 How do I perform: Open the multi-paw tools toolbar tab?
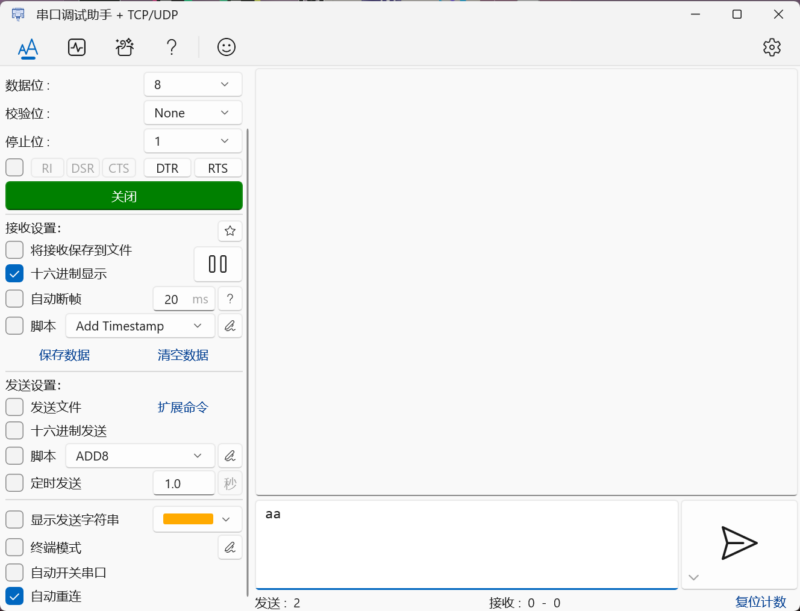(x=125, y=47)
